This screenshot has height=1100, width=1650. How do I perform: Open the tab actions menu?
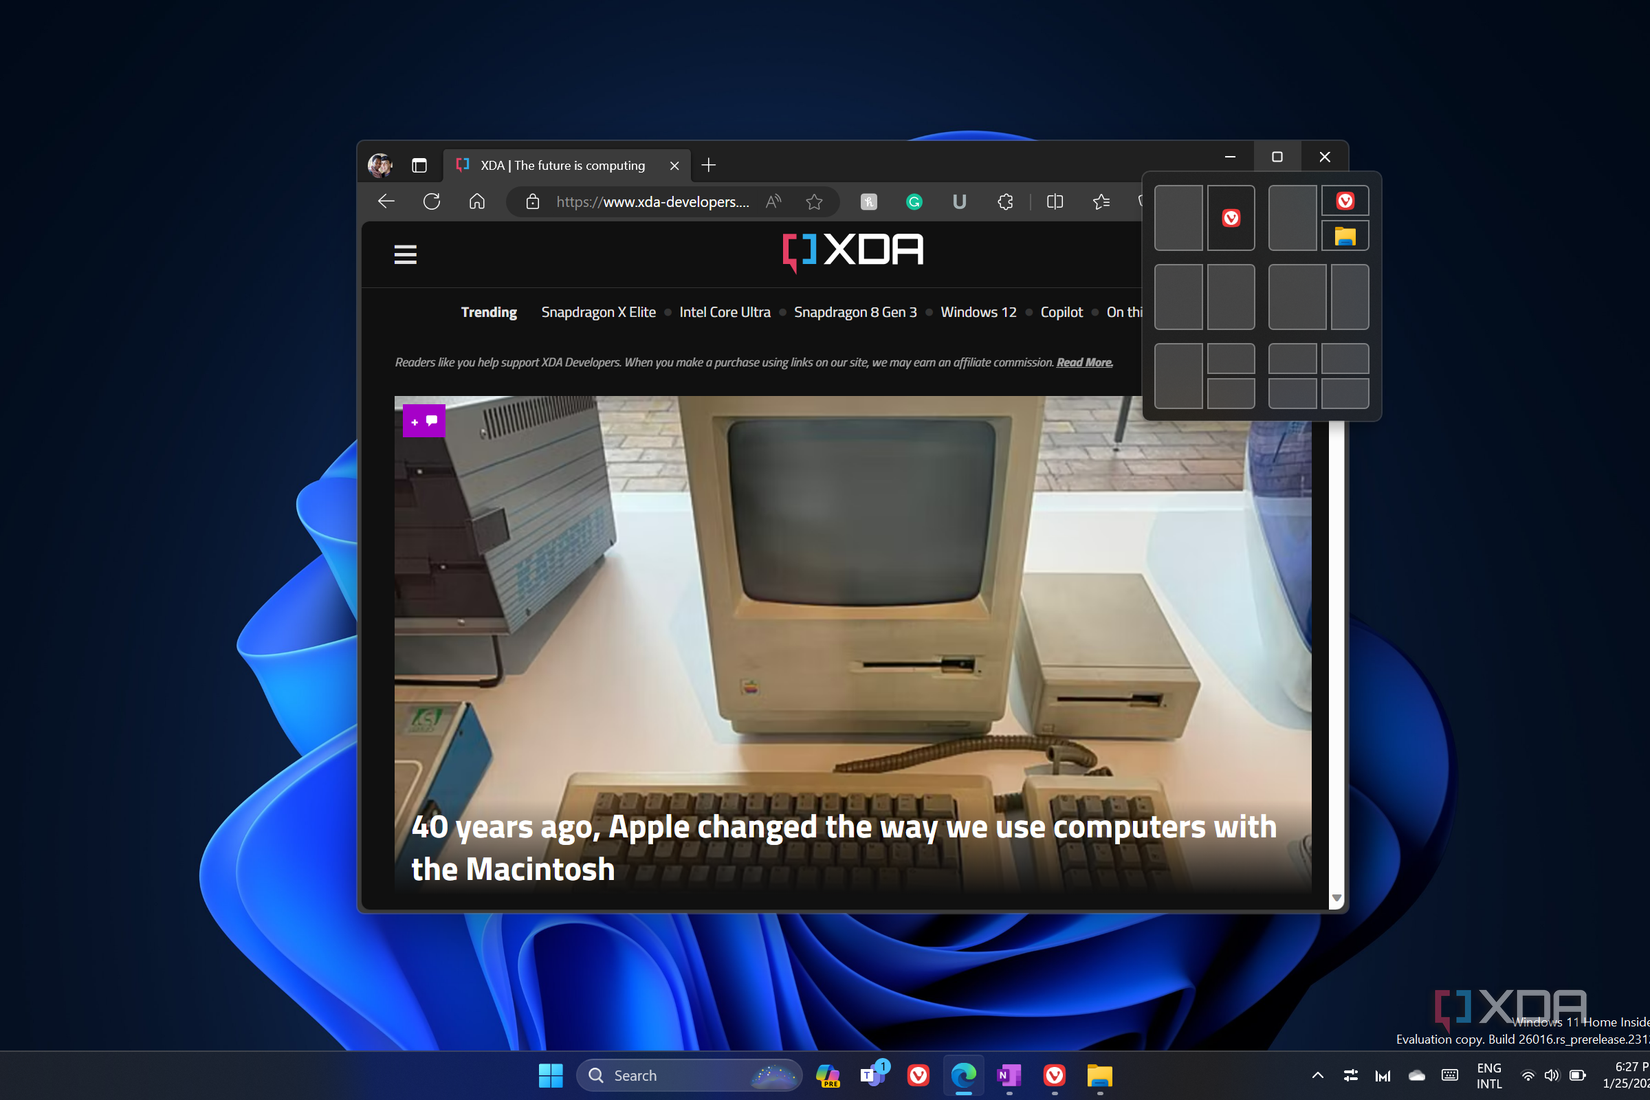click(417, 164)
